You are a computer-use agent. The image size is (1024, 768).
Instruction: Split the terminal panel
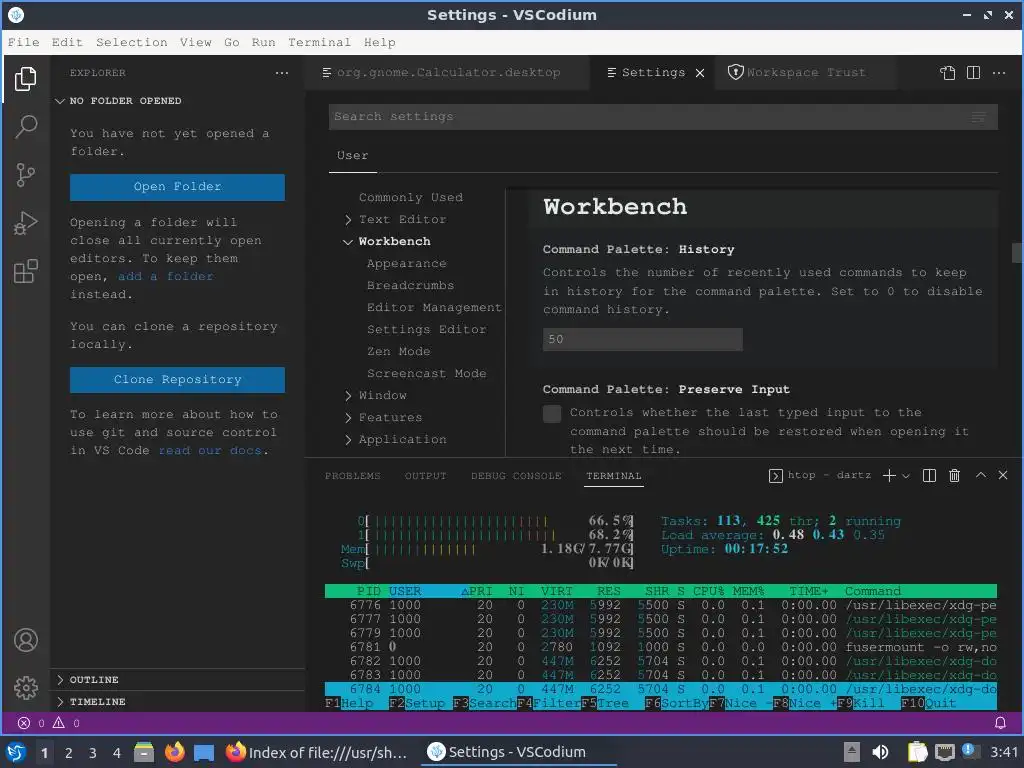[929, 475]
